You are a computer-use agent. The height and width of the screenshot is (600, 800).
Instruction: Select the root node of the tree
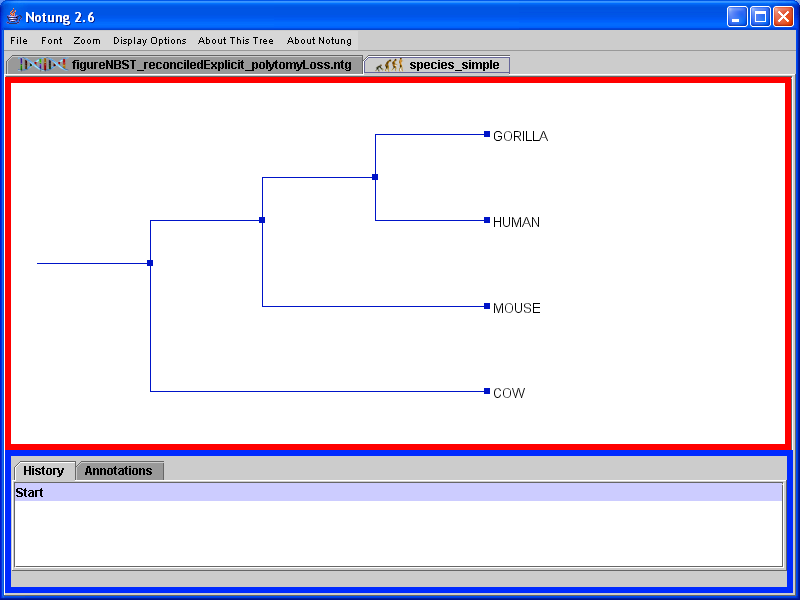(150, 263)
